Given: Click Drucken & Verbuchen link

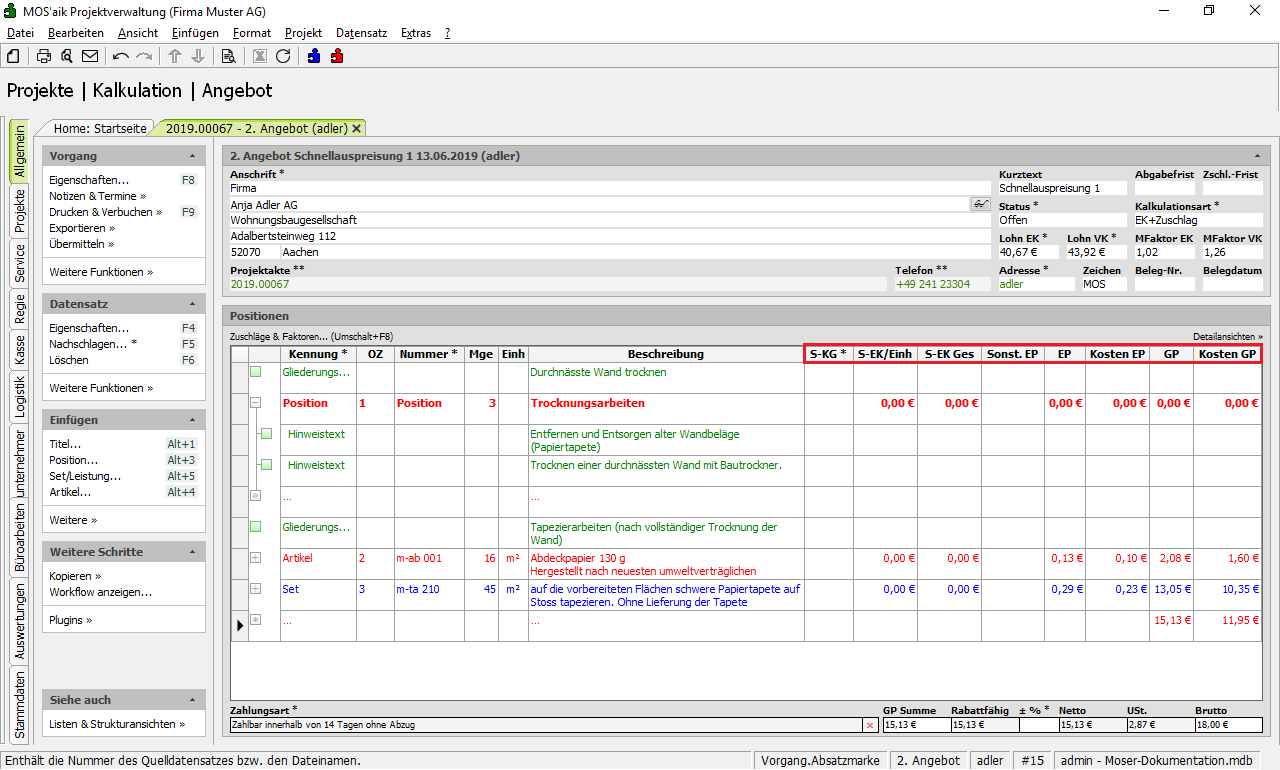Looking at the screenshot, I should pos(101,212).
